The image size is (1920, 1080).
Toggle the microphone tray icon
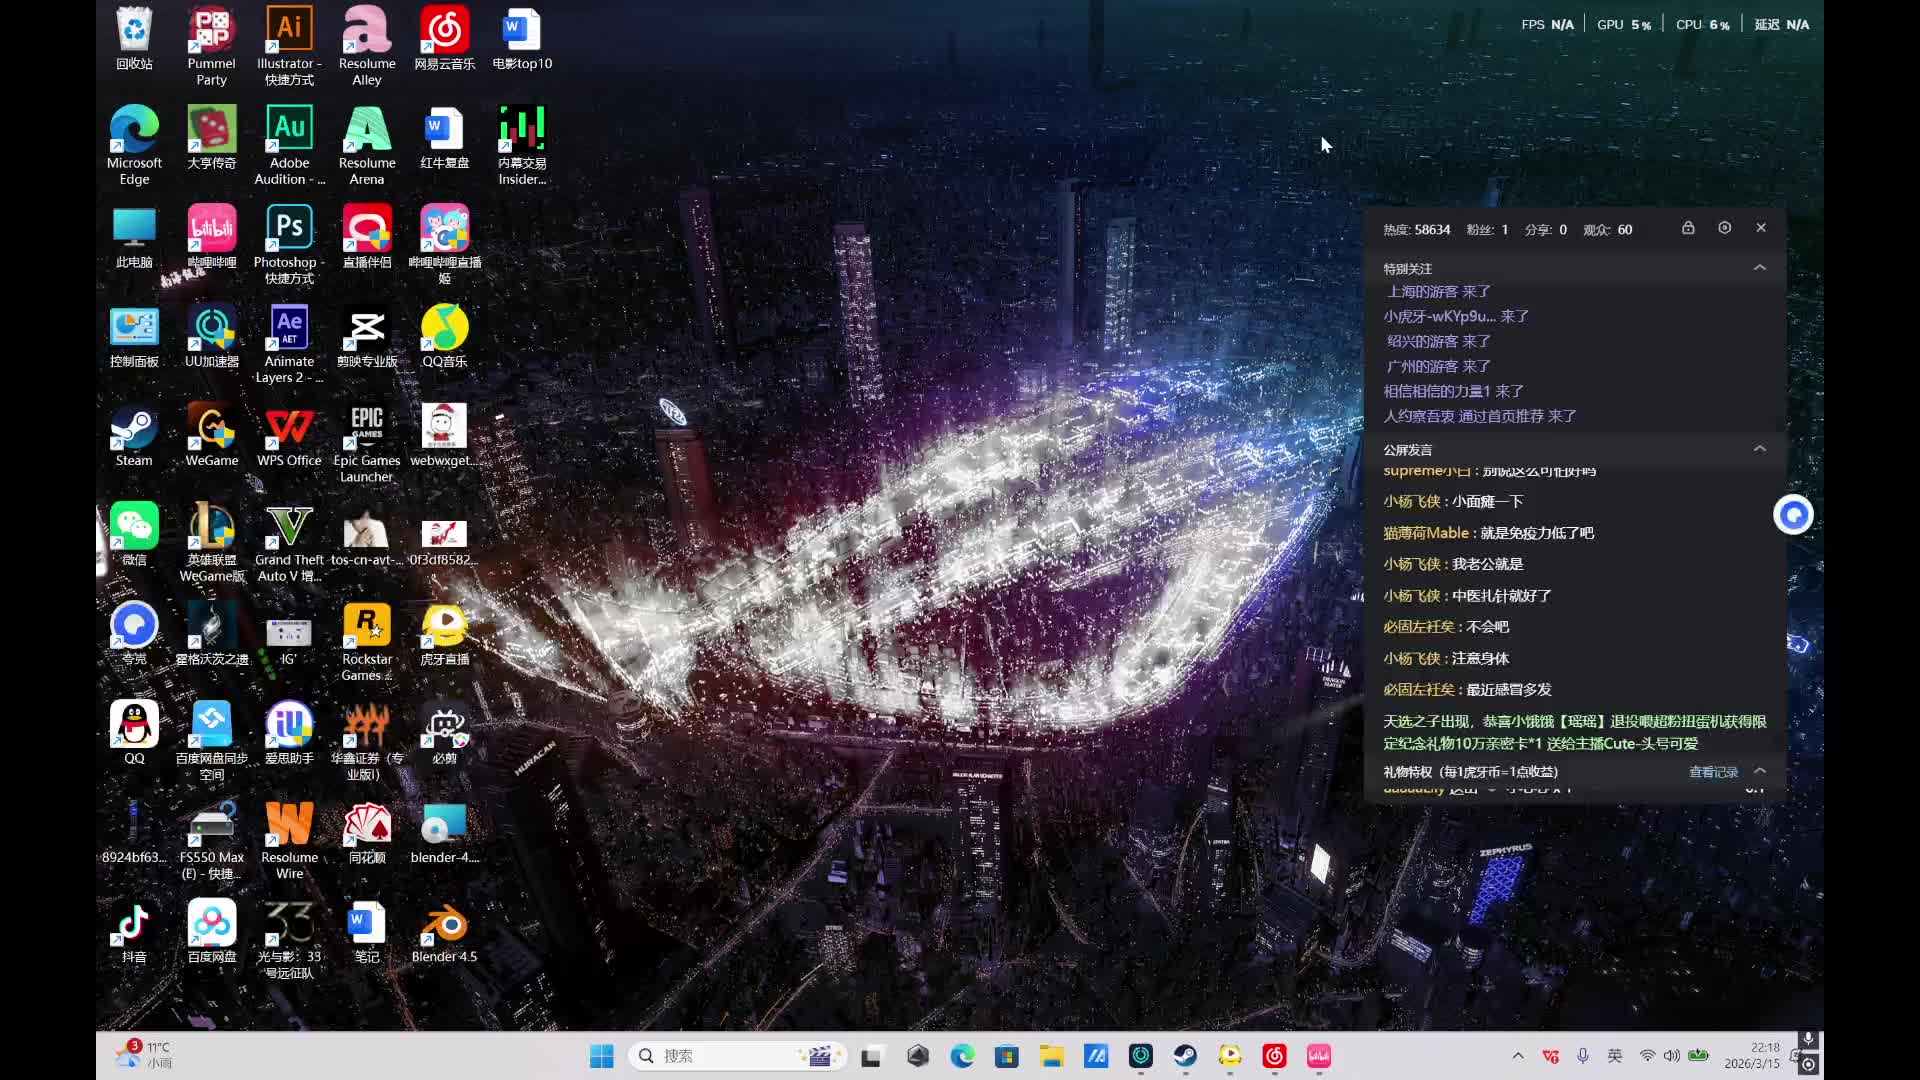coord(1583,1056)
